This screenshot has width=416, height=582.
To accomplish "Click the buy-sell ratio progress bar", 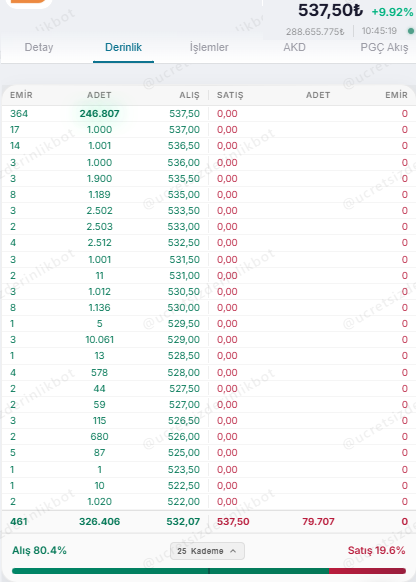I will pyautogui.click(x=209, y=571).
